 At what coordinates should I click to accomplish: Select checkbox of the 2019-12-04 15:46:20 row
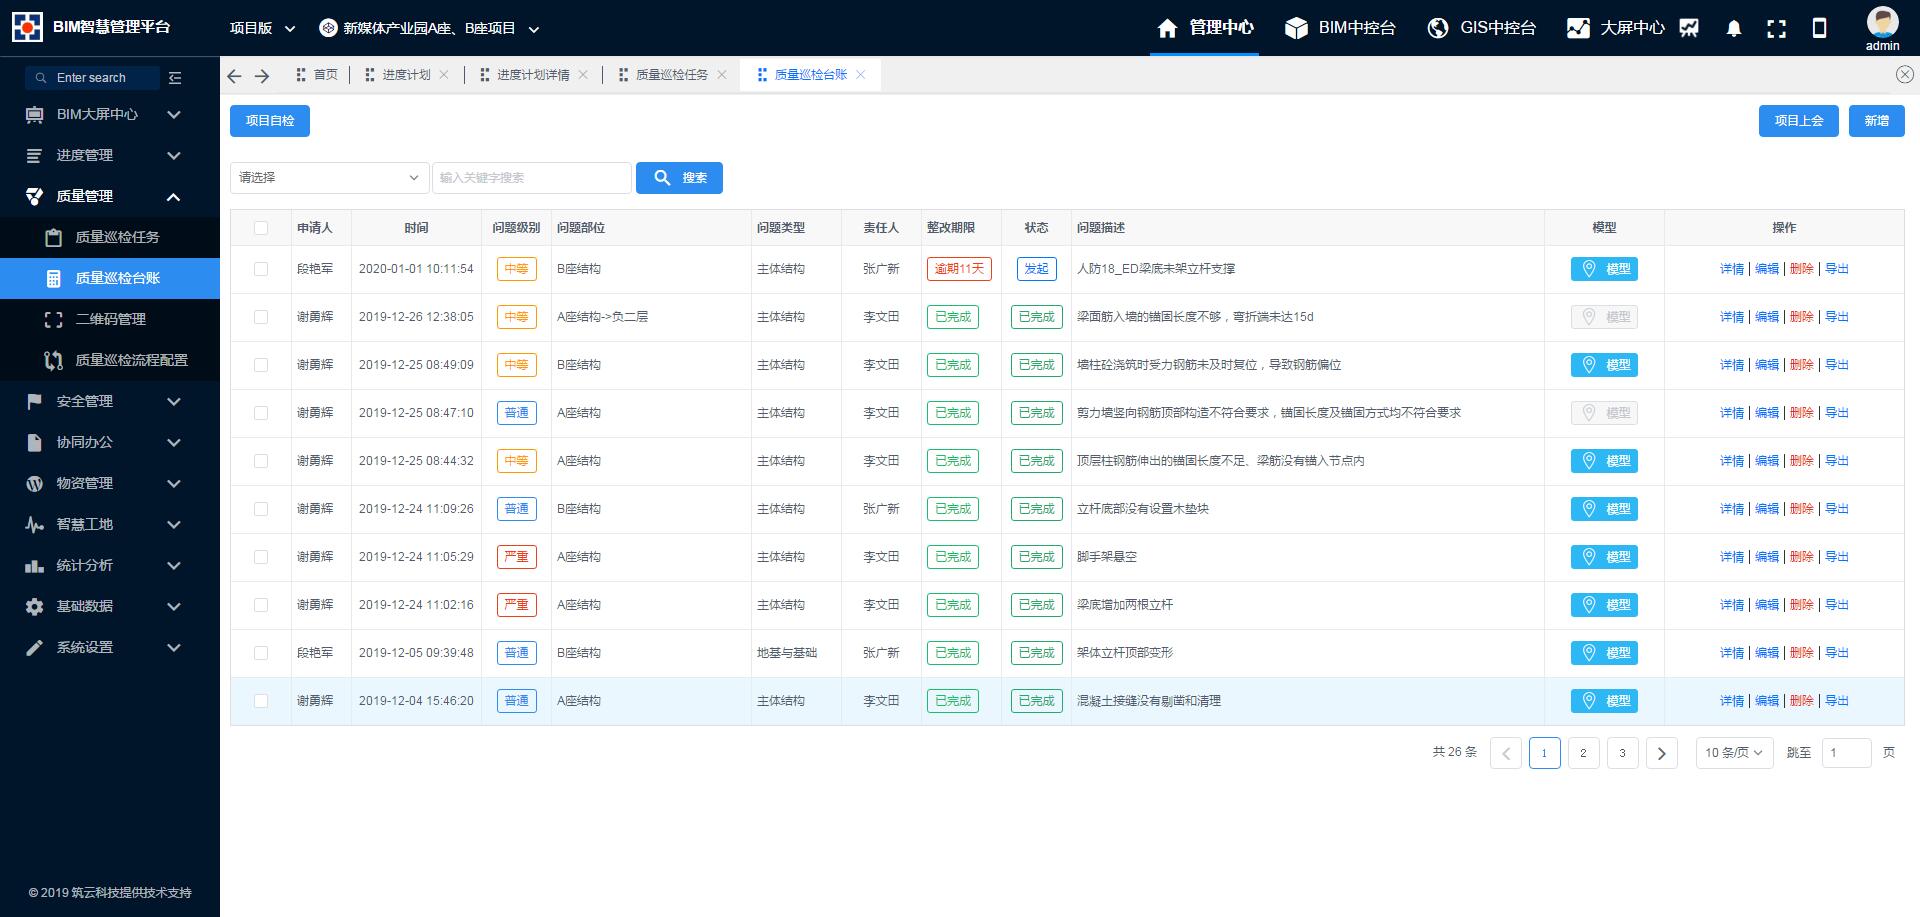point(261,701)
